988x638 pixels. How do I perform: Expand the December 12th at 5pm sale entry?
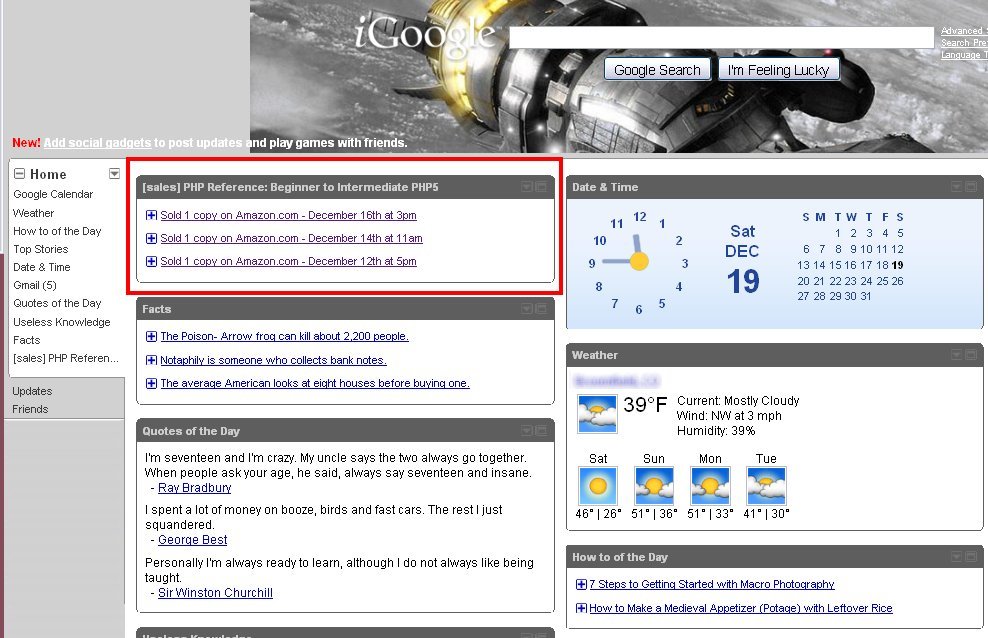point(151,261)
